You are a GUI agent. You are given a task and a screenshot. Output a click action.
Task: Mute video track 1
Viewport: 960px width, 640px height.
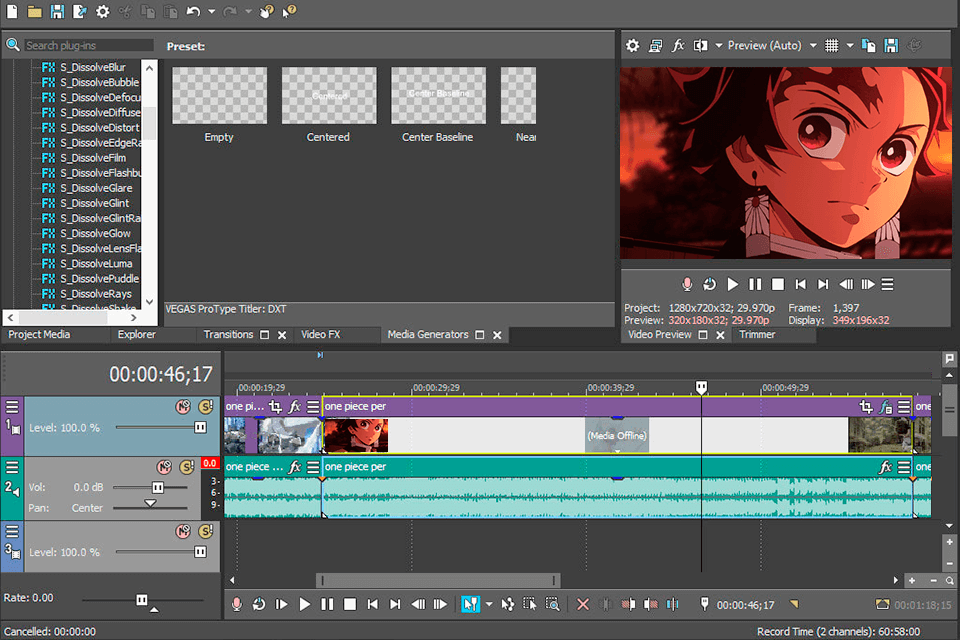click(x=183, y=407)
